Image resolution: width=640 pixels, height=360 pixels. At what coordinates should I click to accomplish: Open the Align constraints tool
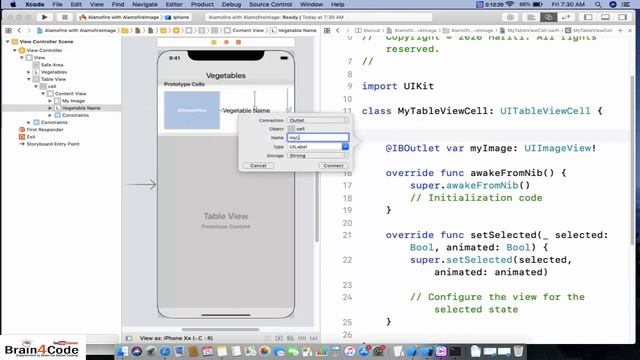click(x=291, y=338)
